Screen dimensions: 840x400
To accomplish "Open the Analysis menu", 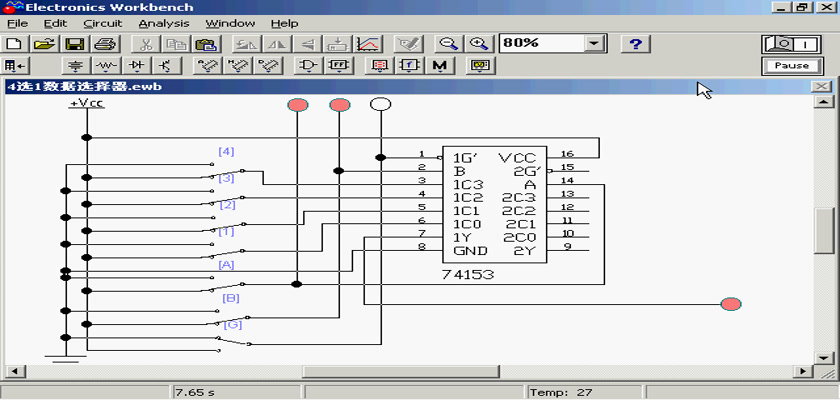I will click(164, 24).
